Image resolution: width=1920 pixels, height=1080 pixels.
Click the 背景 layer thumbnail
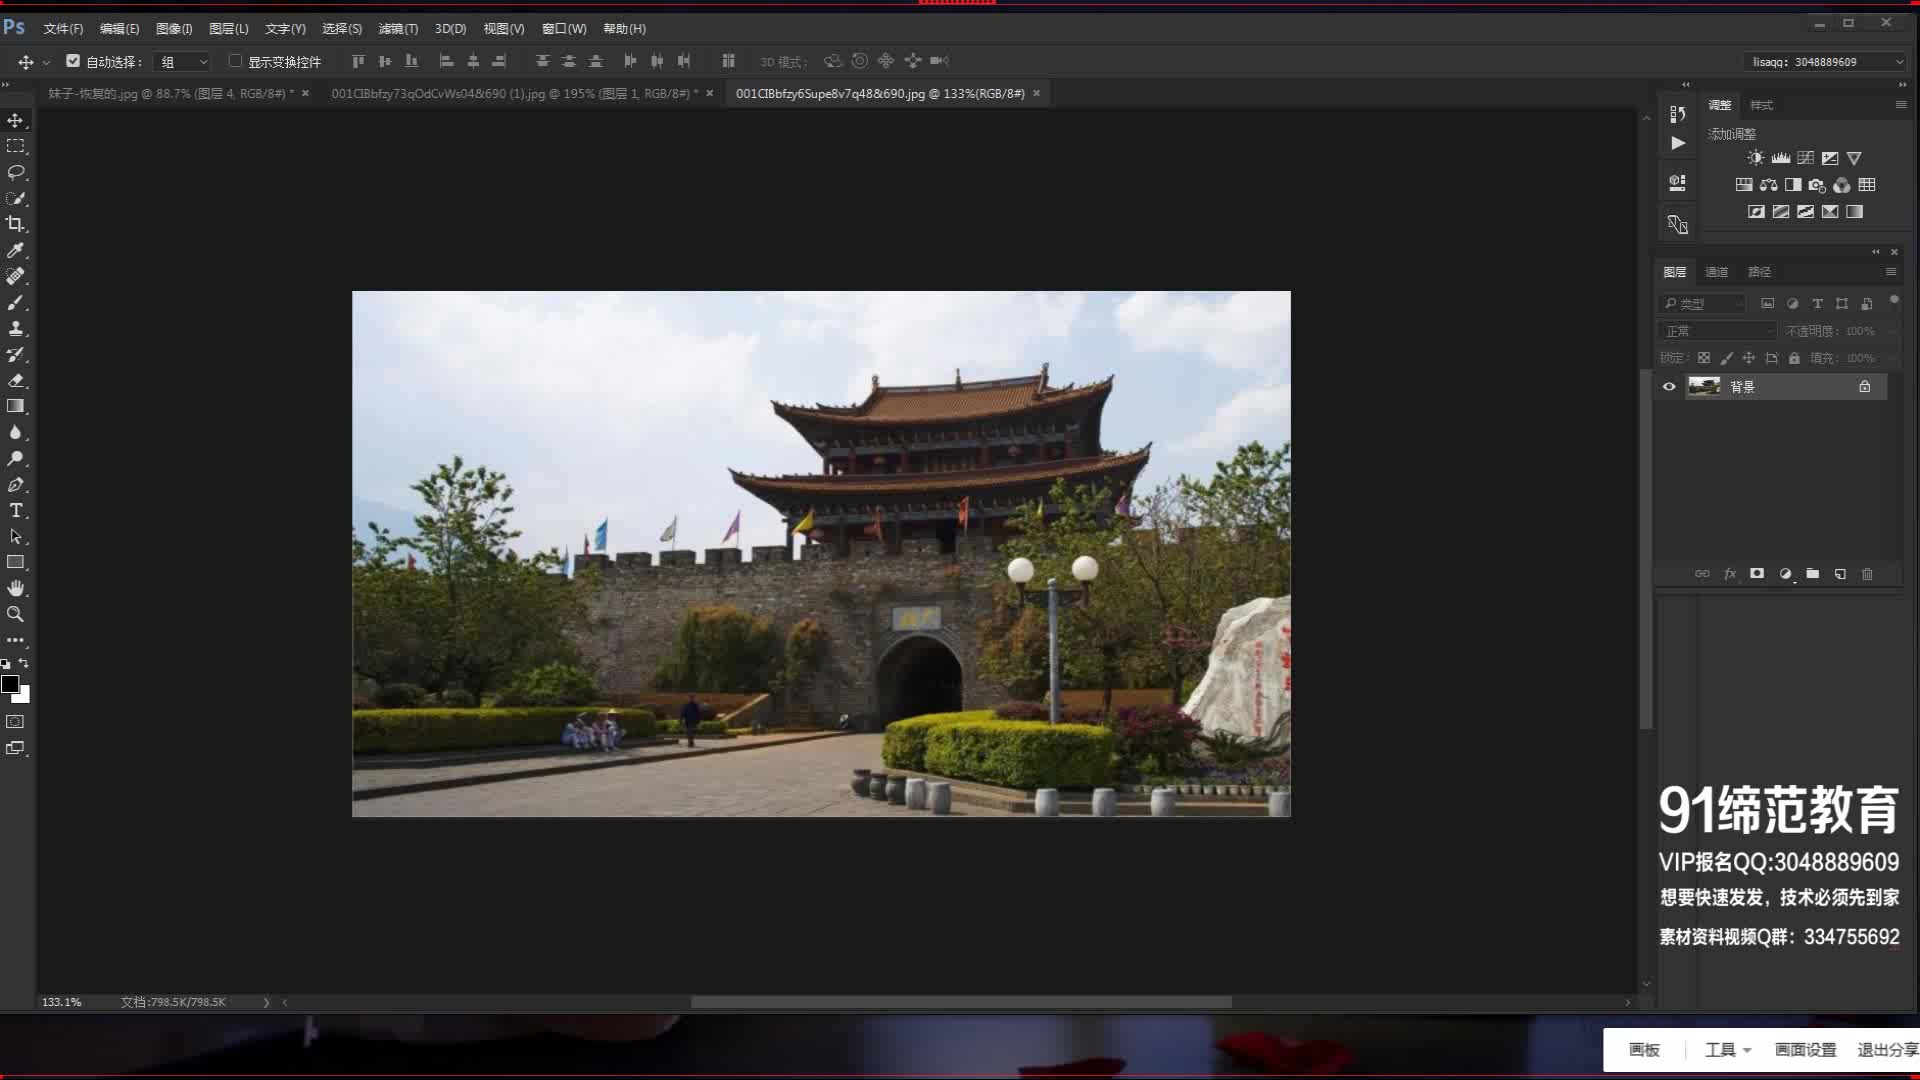click(1704, 387)
